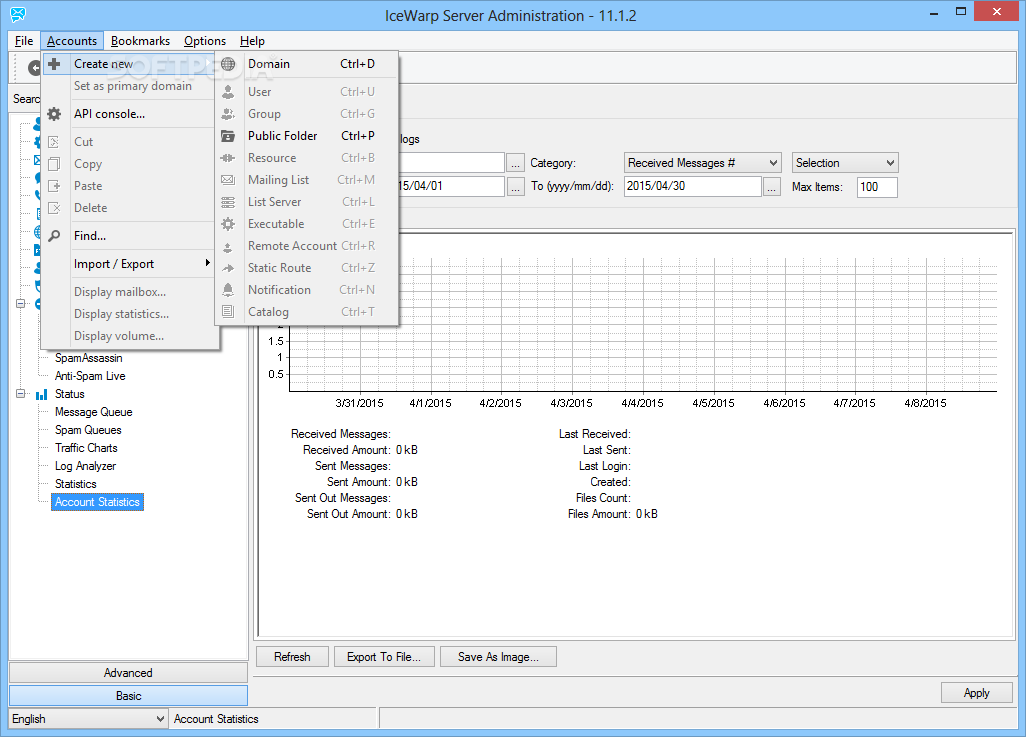
Task: Open the Help menu
Action: (x=252, y=41)
